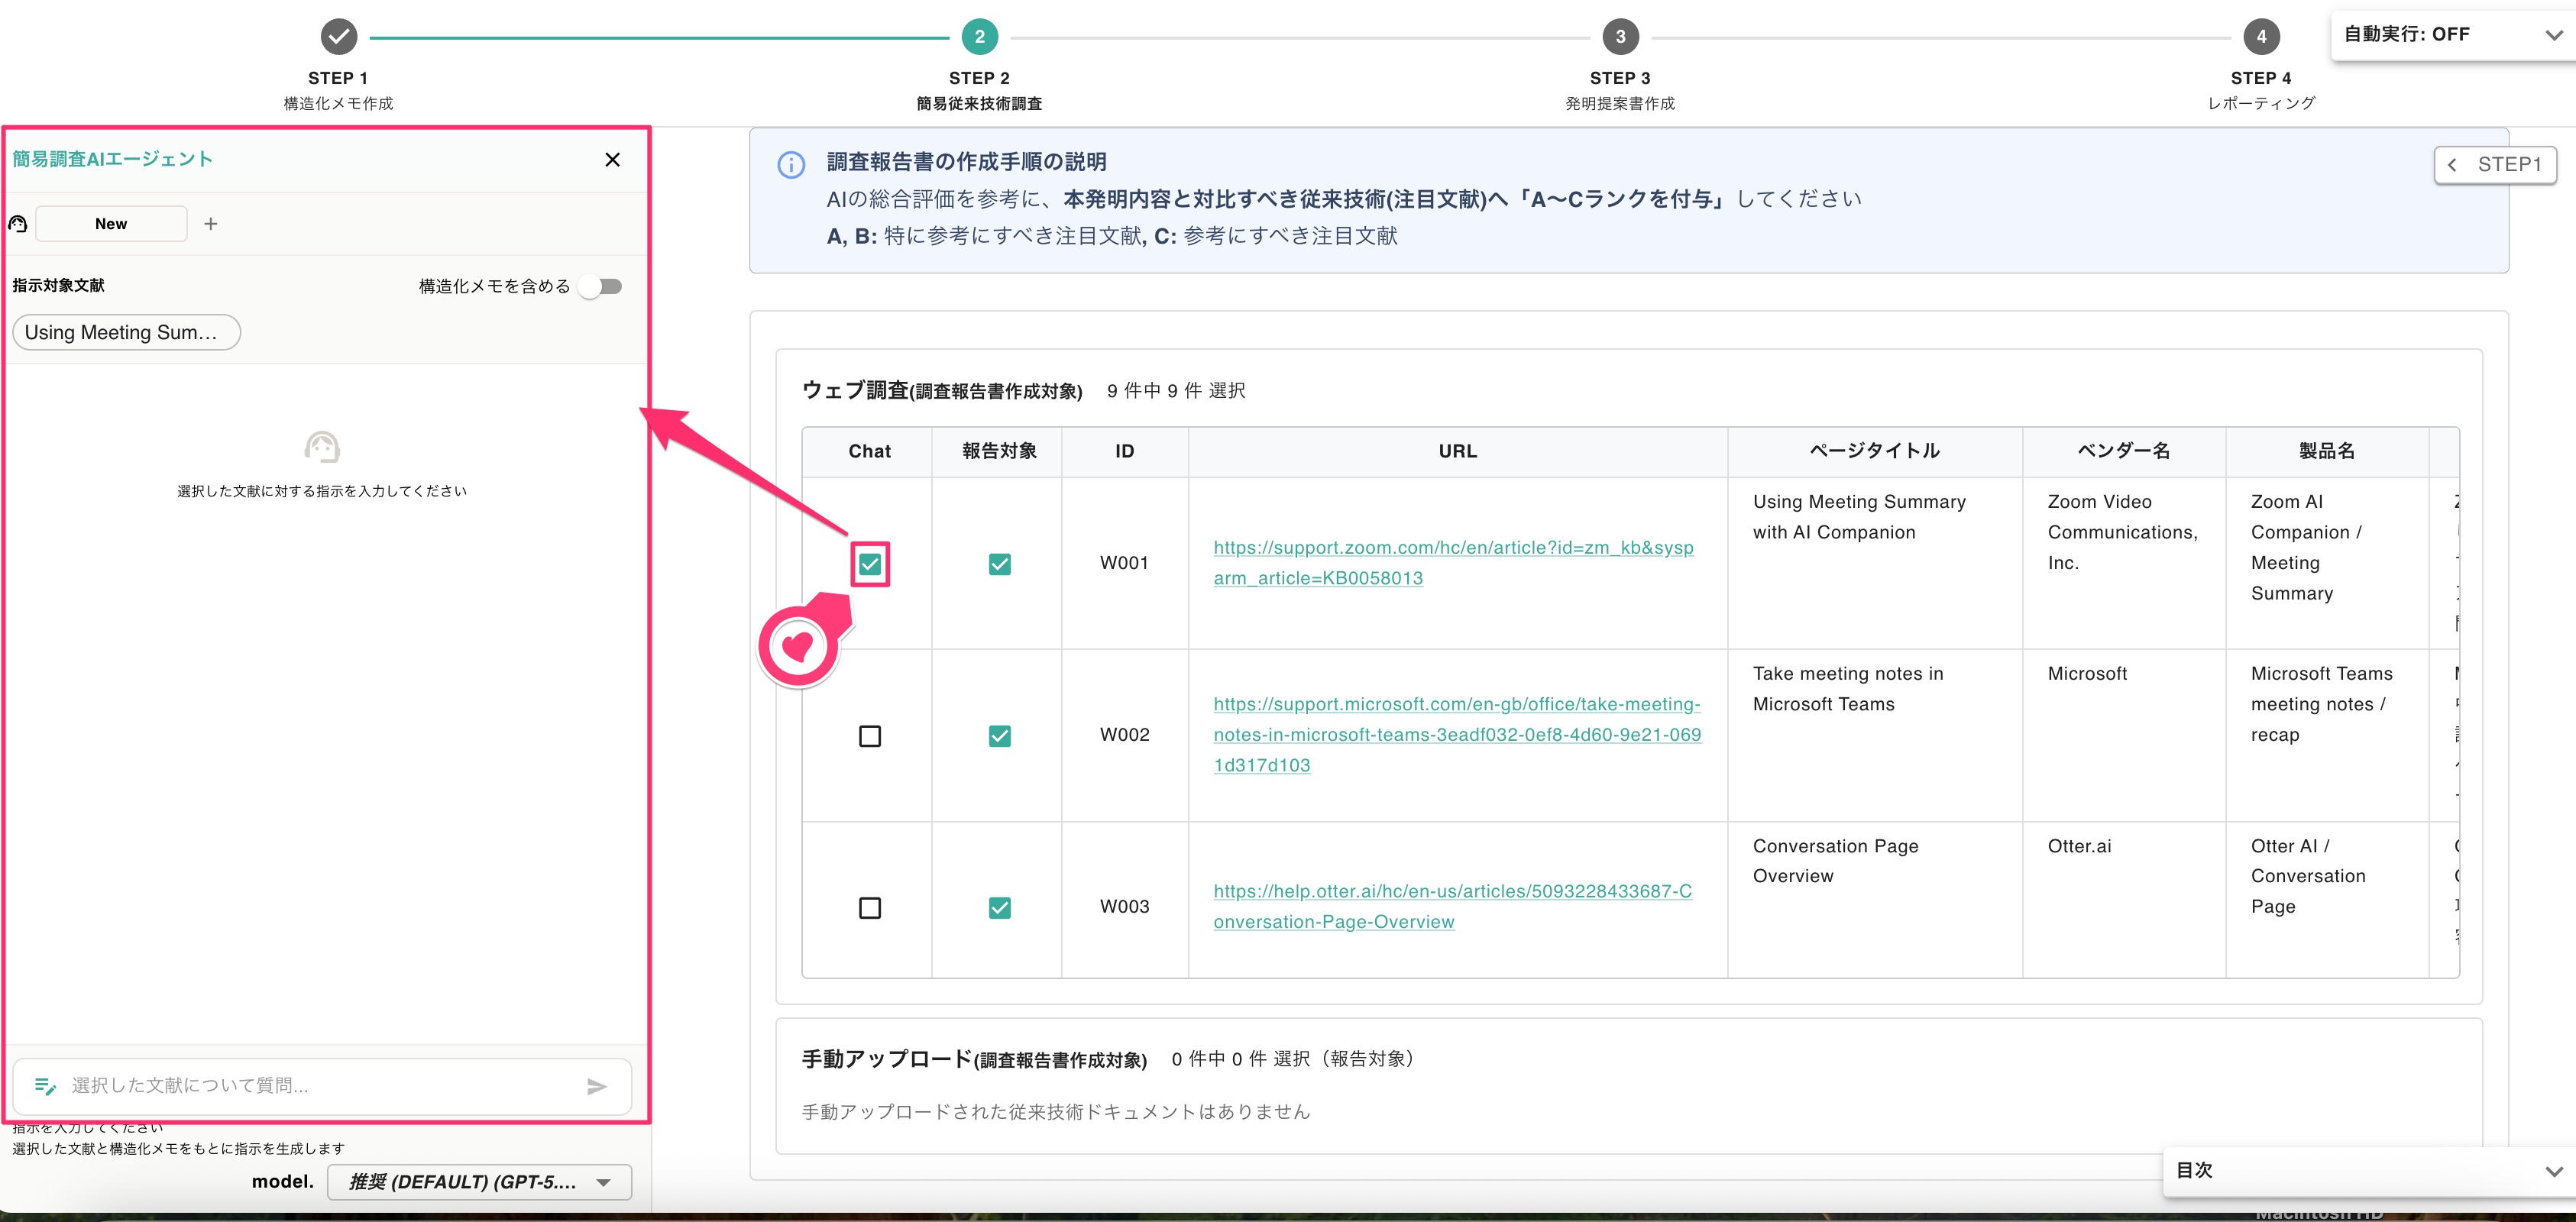This screenshot has height=1222, width=2576.
Task: Click the ID cell W001
Action: (1124, 563)
